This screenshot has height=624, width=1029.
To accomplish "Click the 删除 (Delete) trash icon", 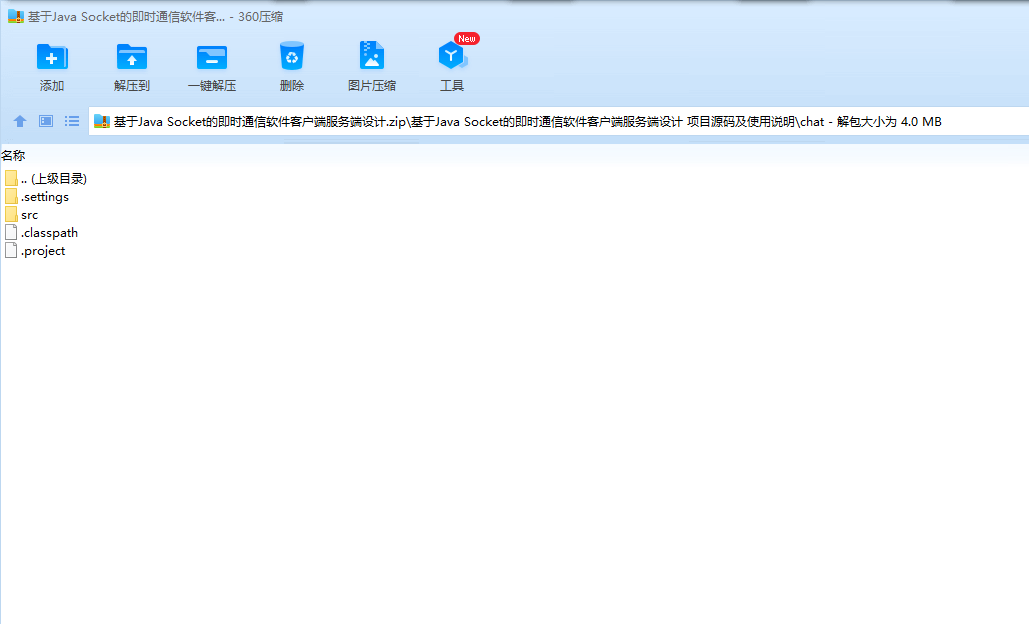I will pyautogui.click(x=291, y=56).
